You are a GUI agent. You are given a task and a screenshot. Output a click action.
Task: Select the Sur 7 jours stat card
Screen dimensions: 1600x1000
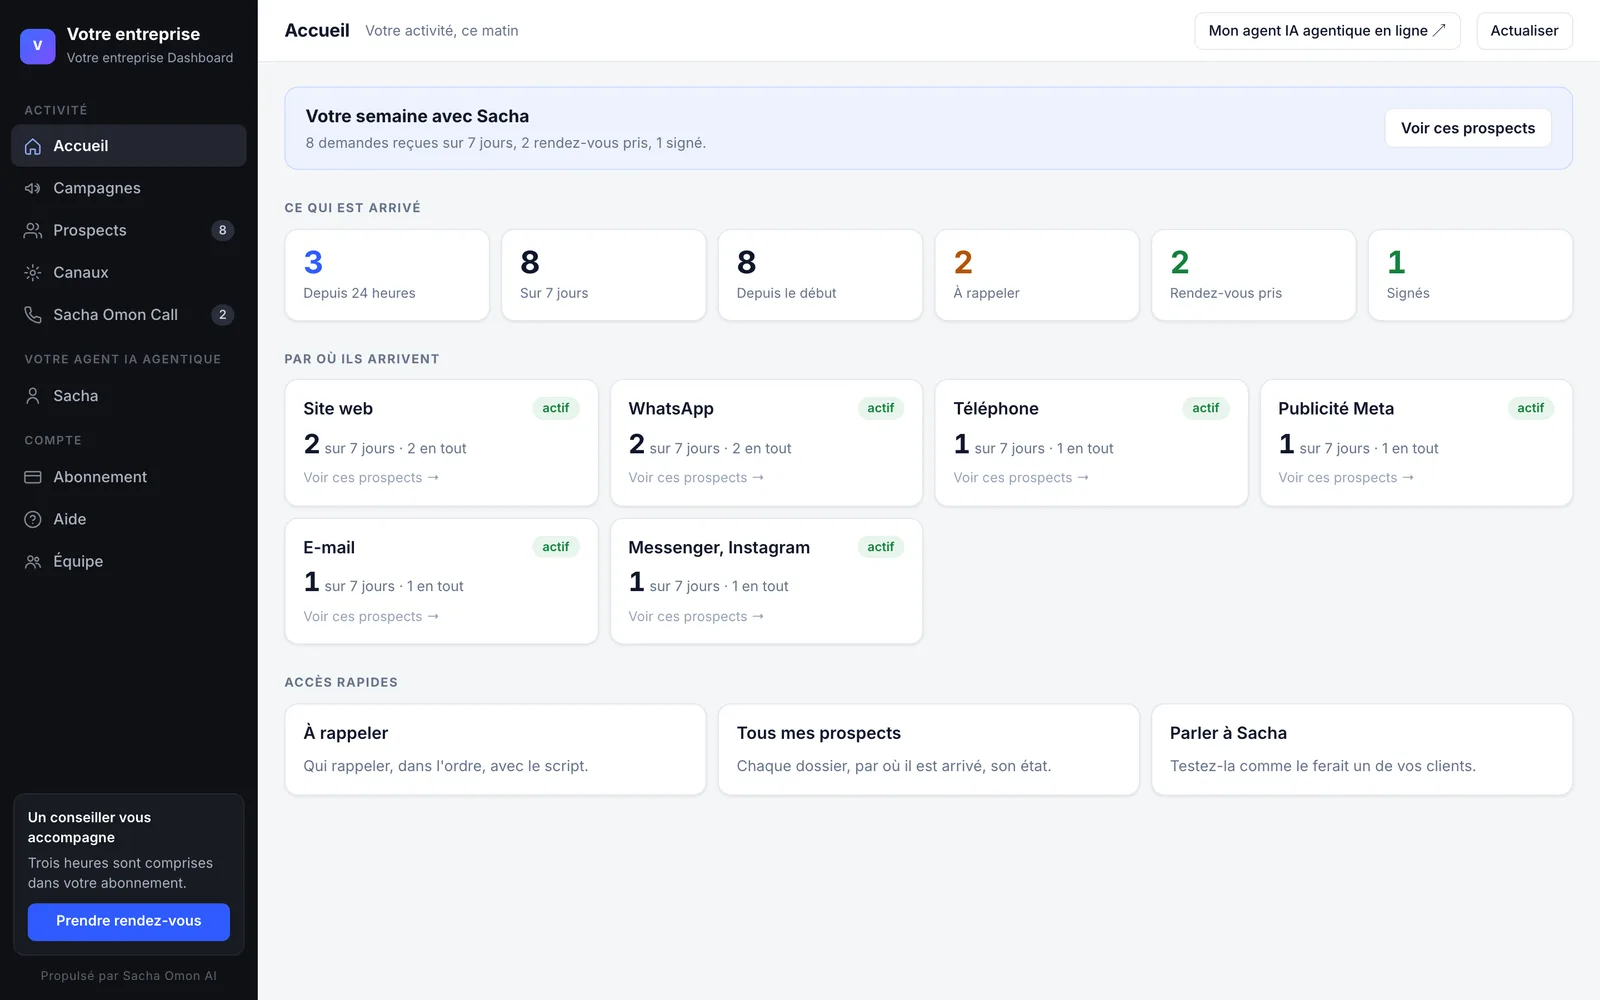click(x=604, y=275)
